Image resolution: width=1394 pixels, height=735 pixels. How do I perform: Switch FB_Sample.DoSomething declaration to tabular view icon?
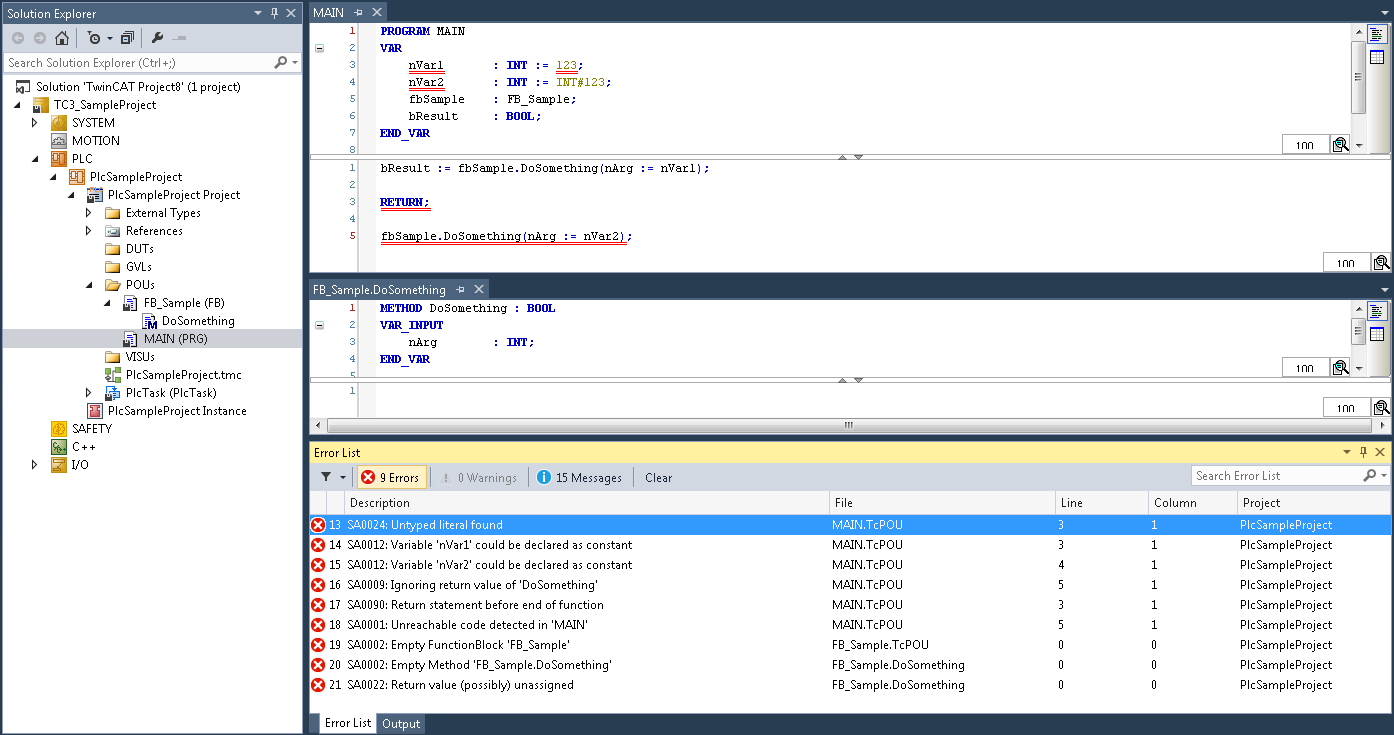1376,334
